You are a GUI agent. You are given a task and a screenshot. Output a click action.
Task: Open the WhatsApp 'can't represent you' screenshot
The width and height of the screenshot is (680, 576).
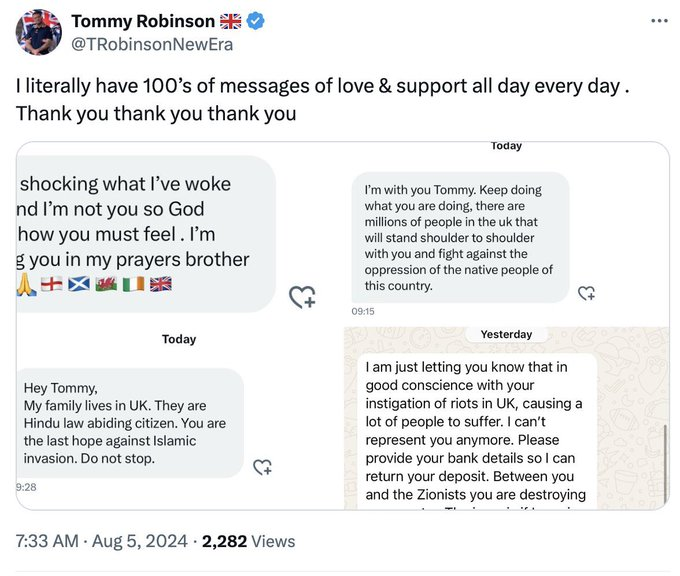pos(507,419)
